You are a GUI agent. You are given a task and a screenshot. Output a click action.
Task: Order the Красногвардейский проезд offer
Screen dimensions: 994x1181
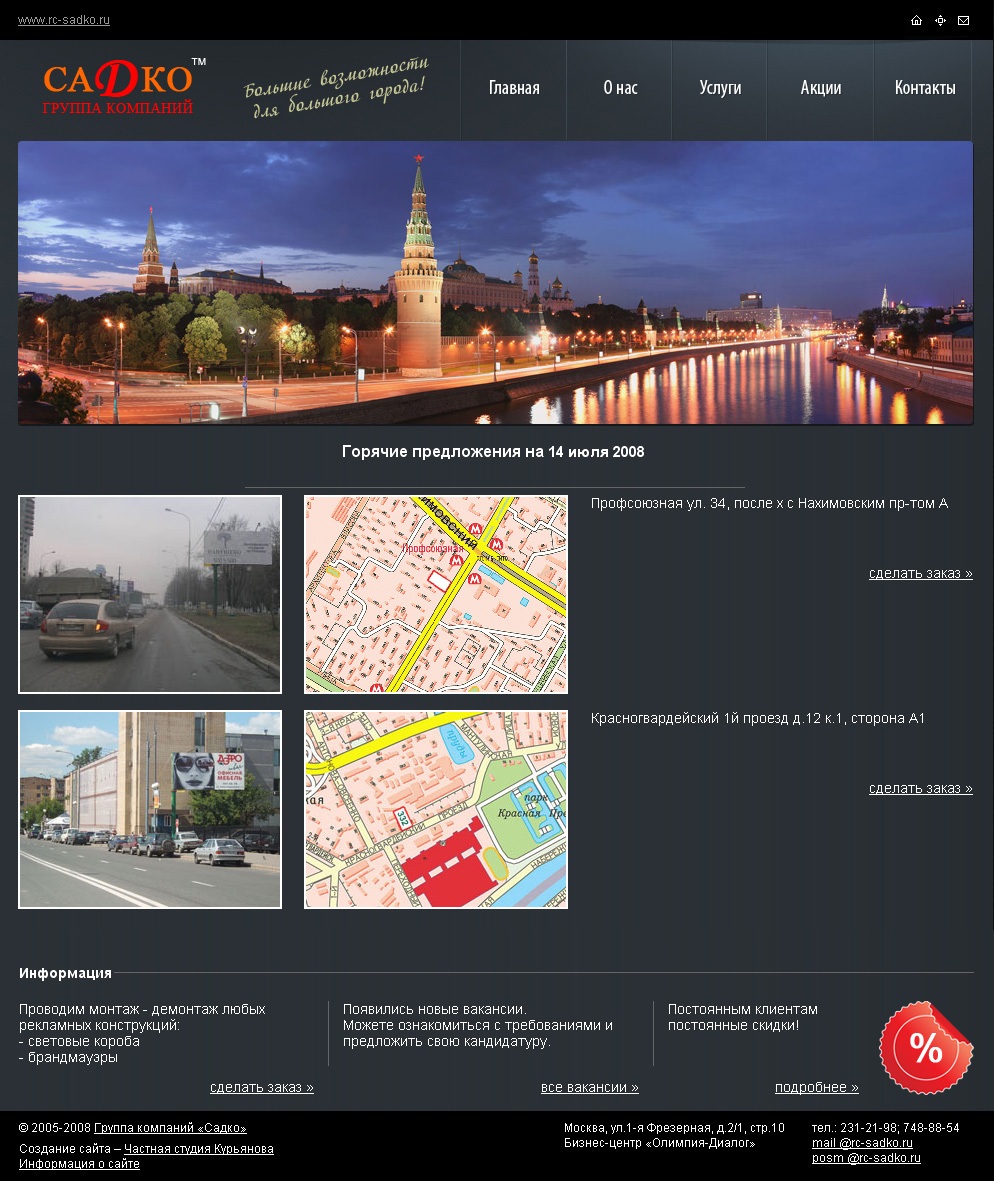click(920, 789)
